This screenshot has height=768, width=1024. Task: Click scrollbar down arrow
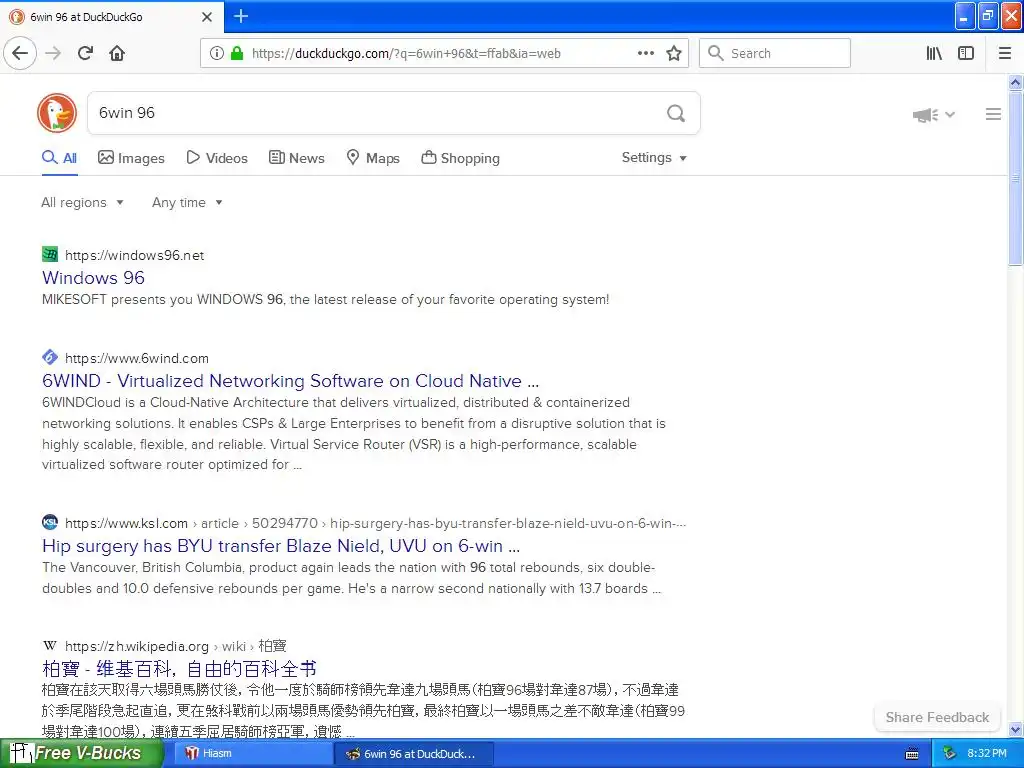(x=1016, y=729)
